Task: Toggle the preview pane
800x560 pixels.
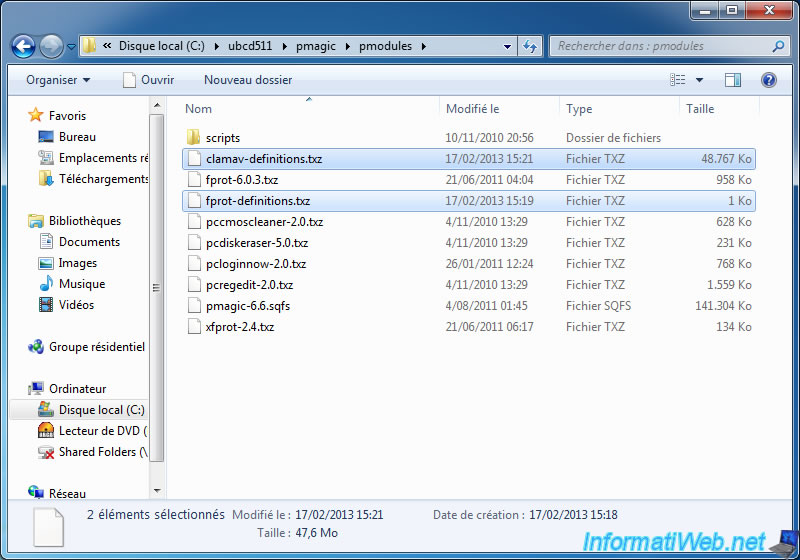Action: click(x=733, y=80)
